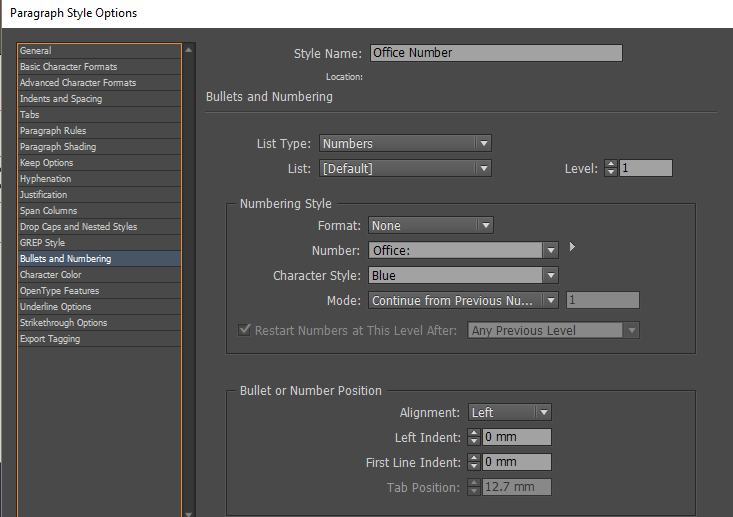733x517 pixels.
Task: Increase Tab Position with up arrow
Action: pos(474,483)
